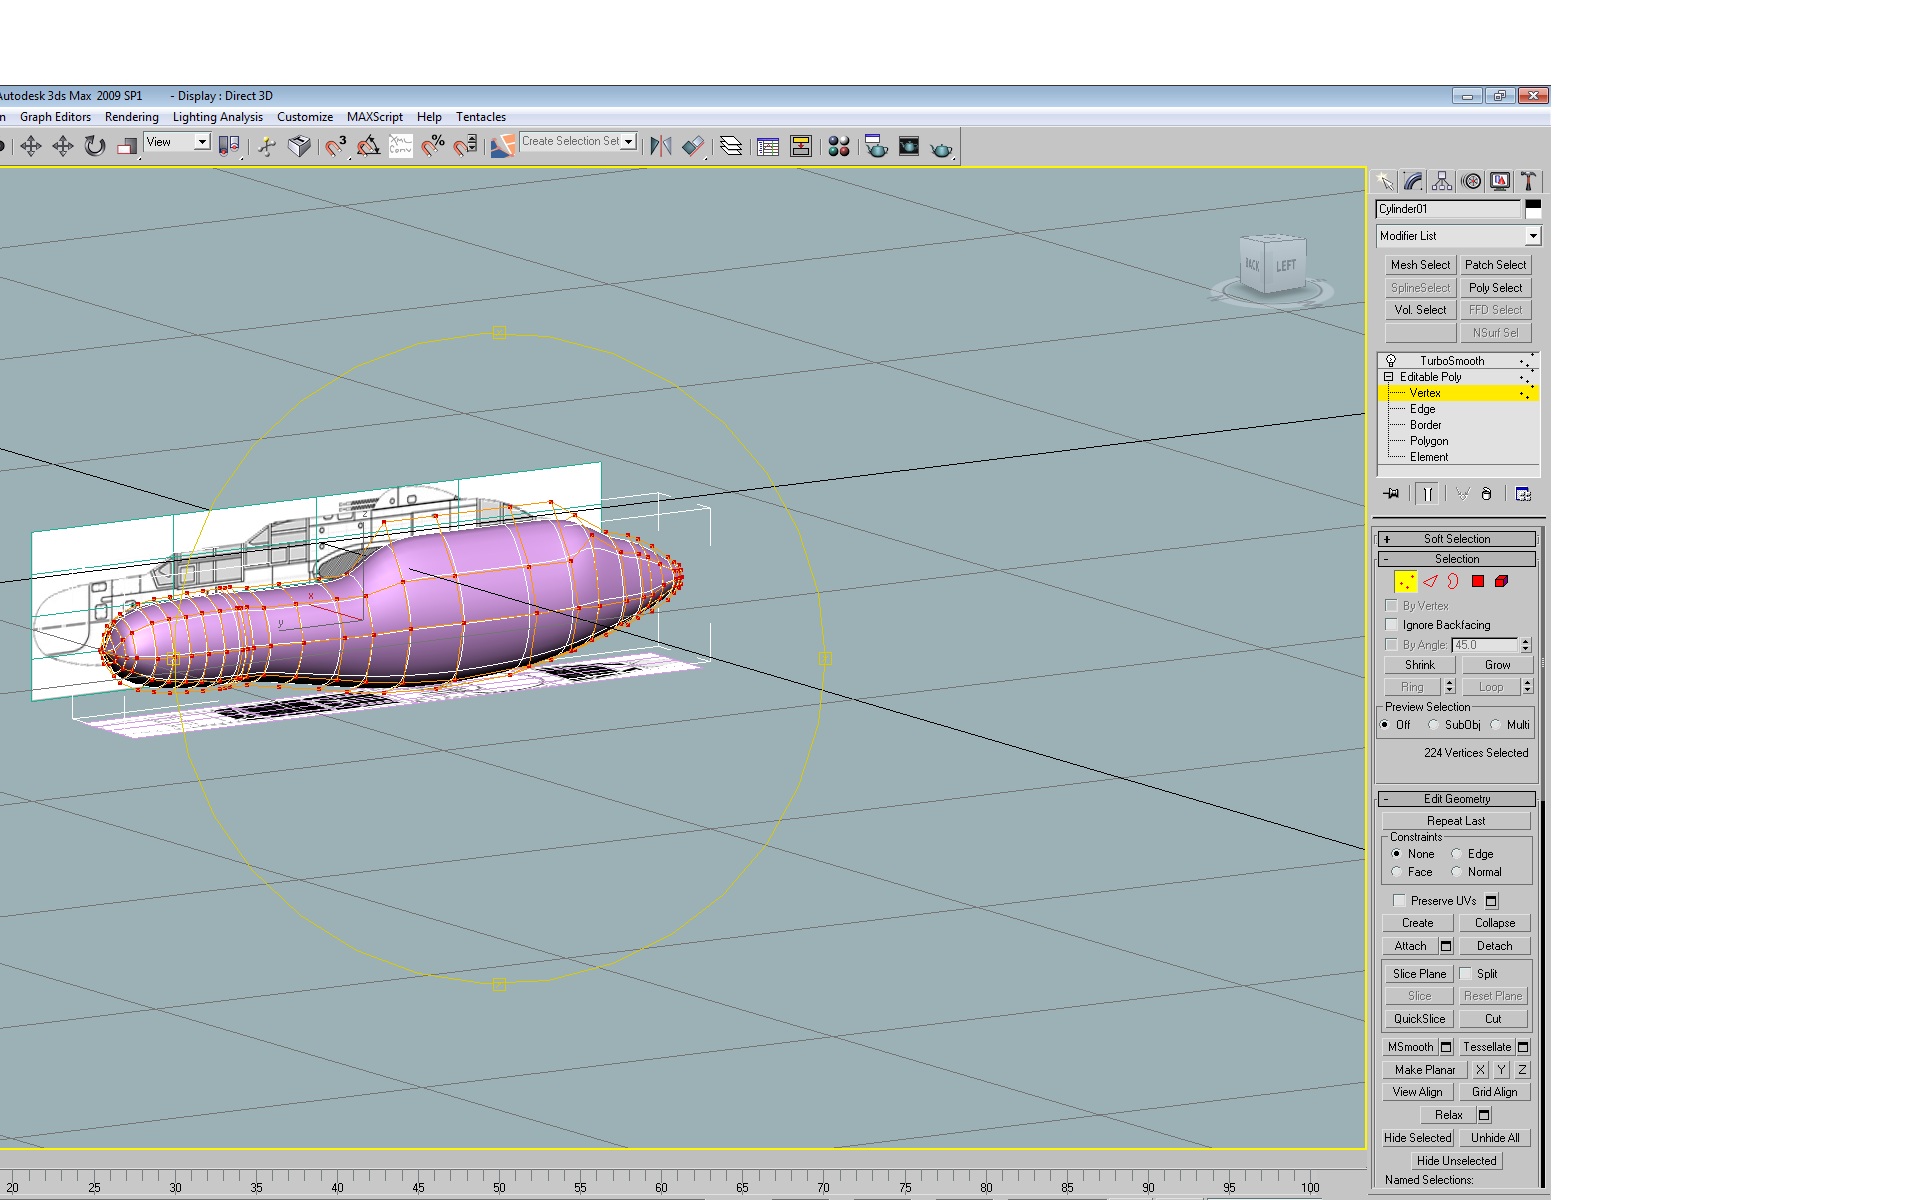1920x1200 pixels.
Task: Select the Edge constraint radio button
Action: pos(1457,854)
